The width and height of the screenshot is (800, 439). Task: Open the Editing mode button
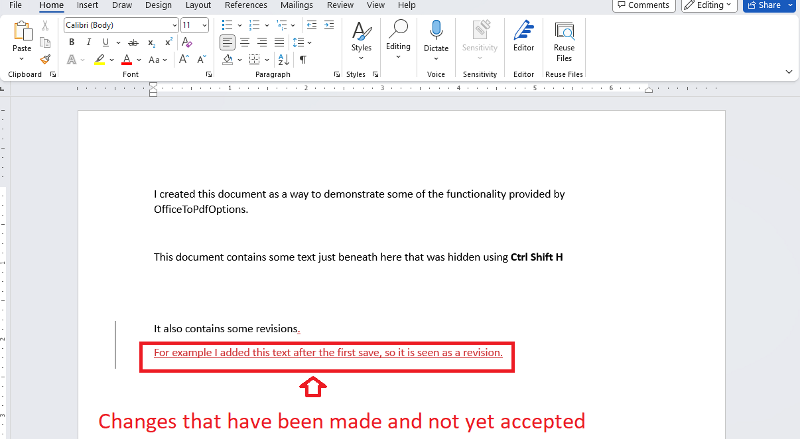point(709,5)
